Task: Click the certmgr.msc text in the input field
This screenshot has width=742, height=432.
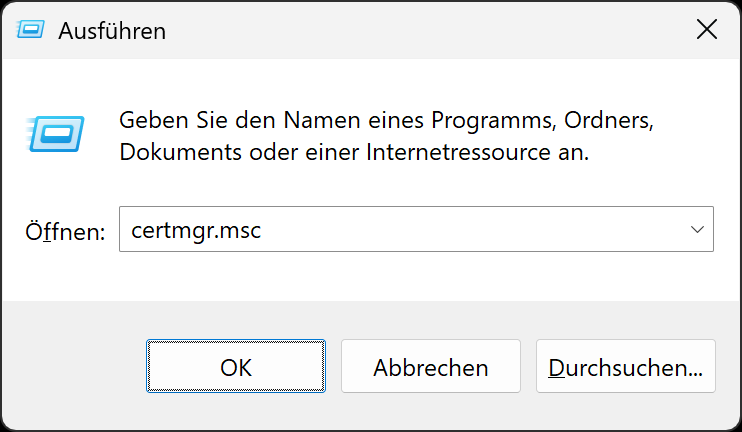Action: click(x=196, y=230)
